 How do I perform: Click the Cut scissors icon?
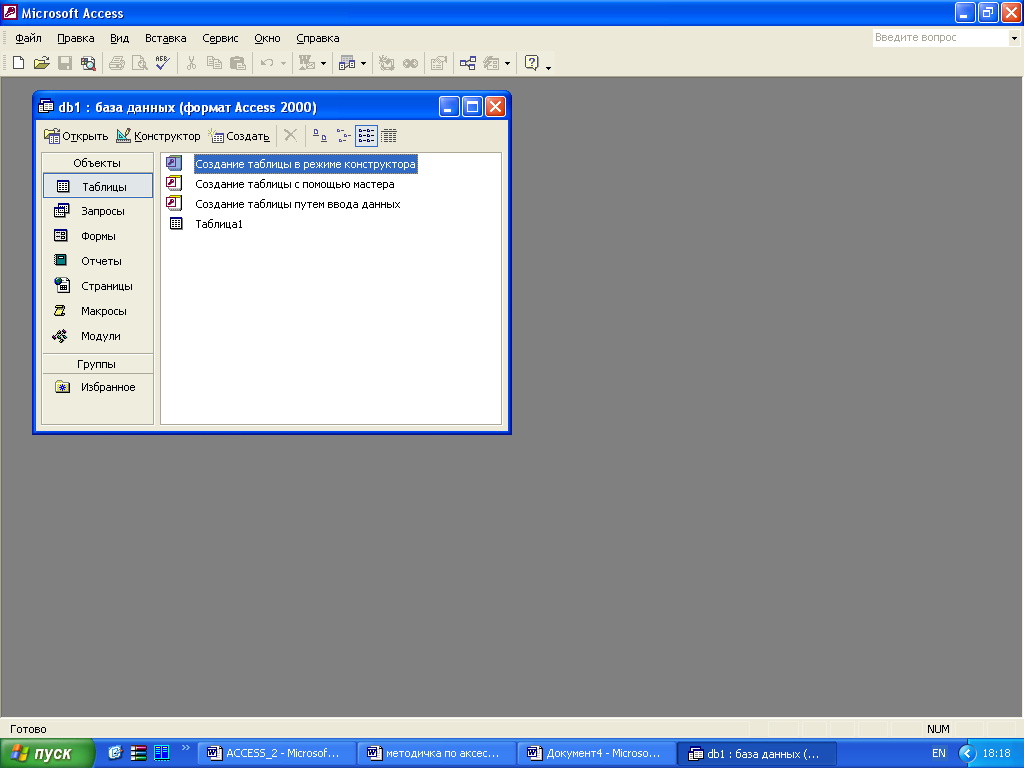[x=191, y=63]
